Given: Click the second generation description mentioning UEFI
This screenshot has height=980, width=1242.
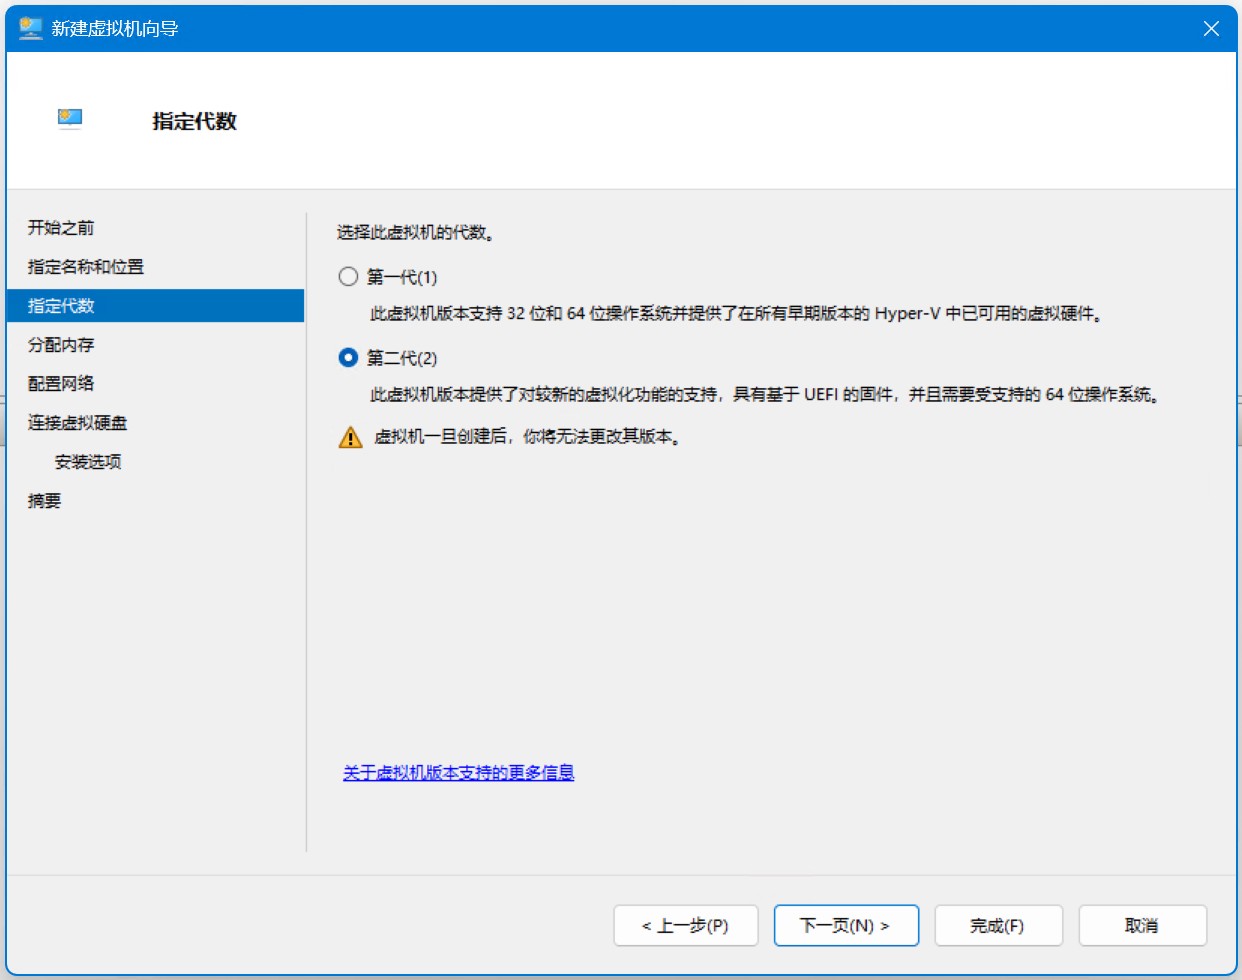Looking at the screenshot, I should 766,395.
